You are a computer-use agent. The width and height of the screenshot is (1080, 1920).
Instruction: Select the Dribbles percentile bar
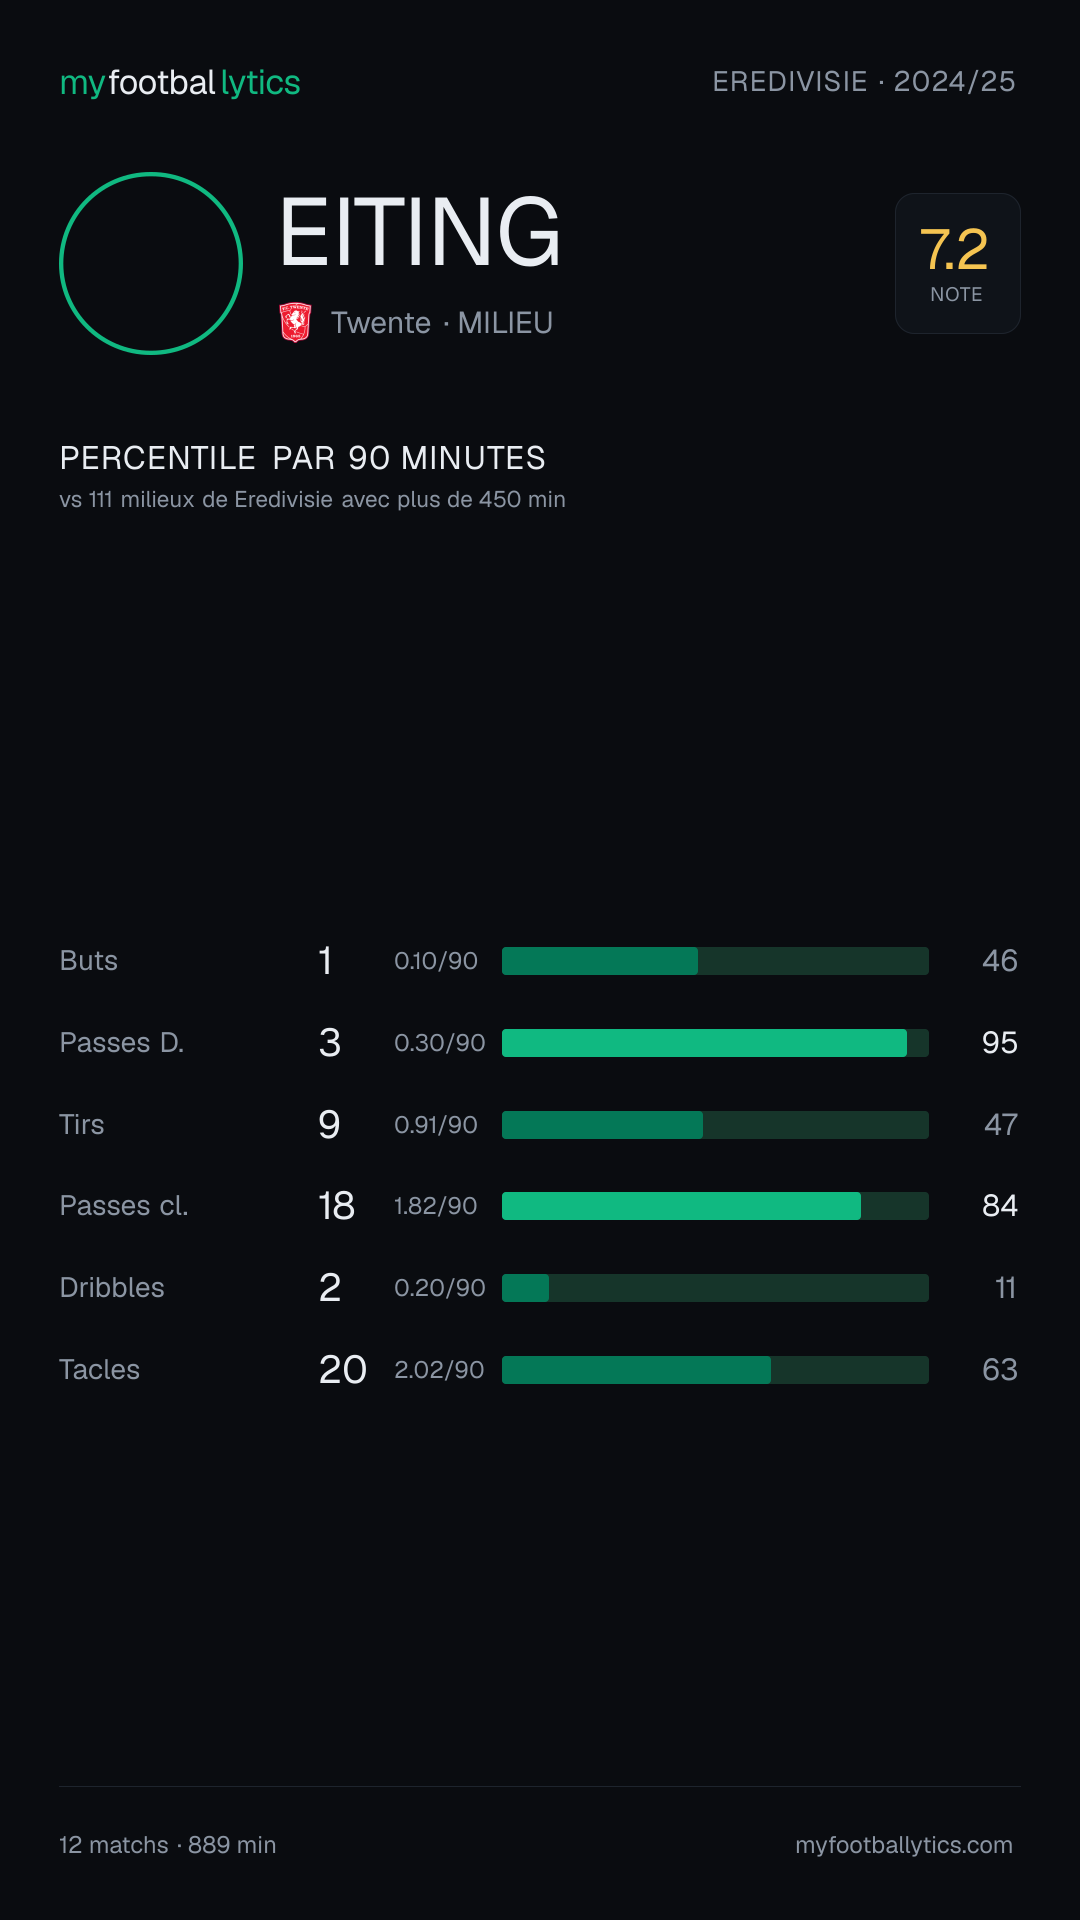click(x=715, y=1288)
